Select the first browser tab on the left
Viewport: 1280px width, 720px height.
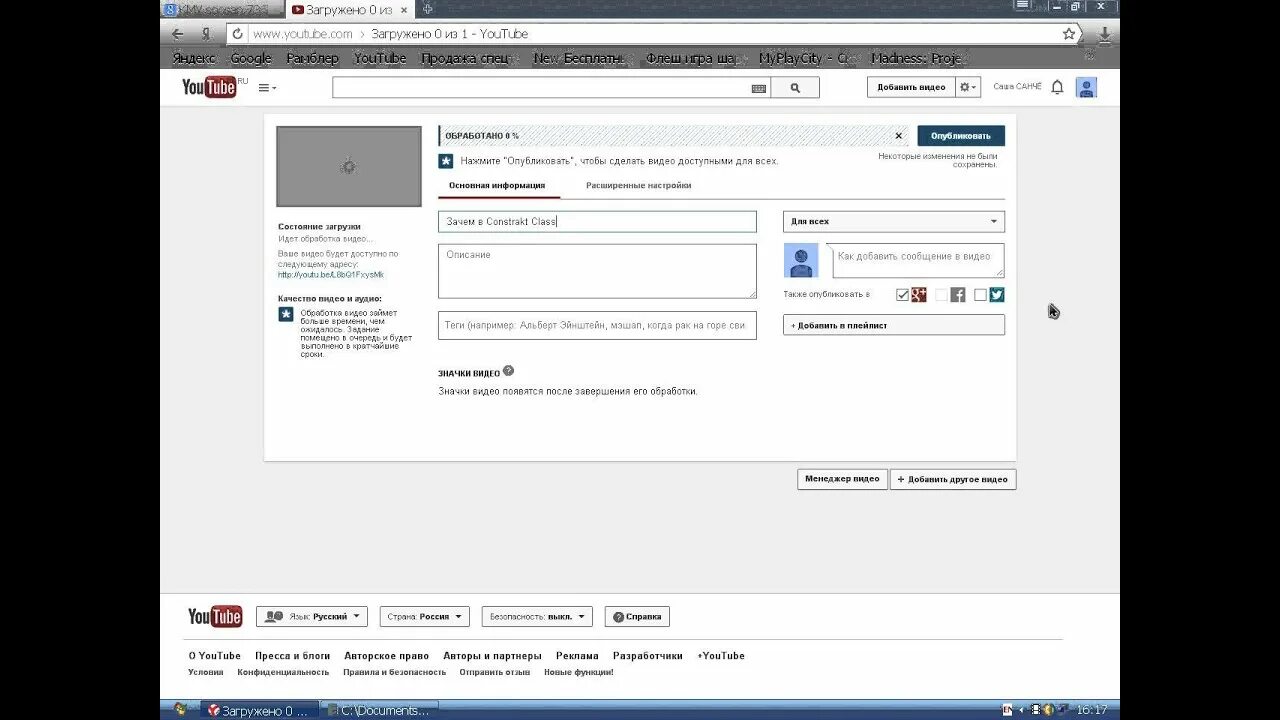point(222,9)
